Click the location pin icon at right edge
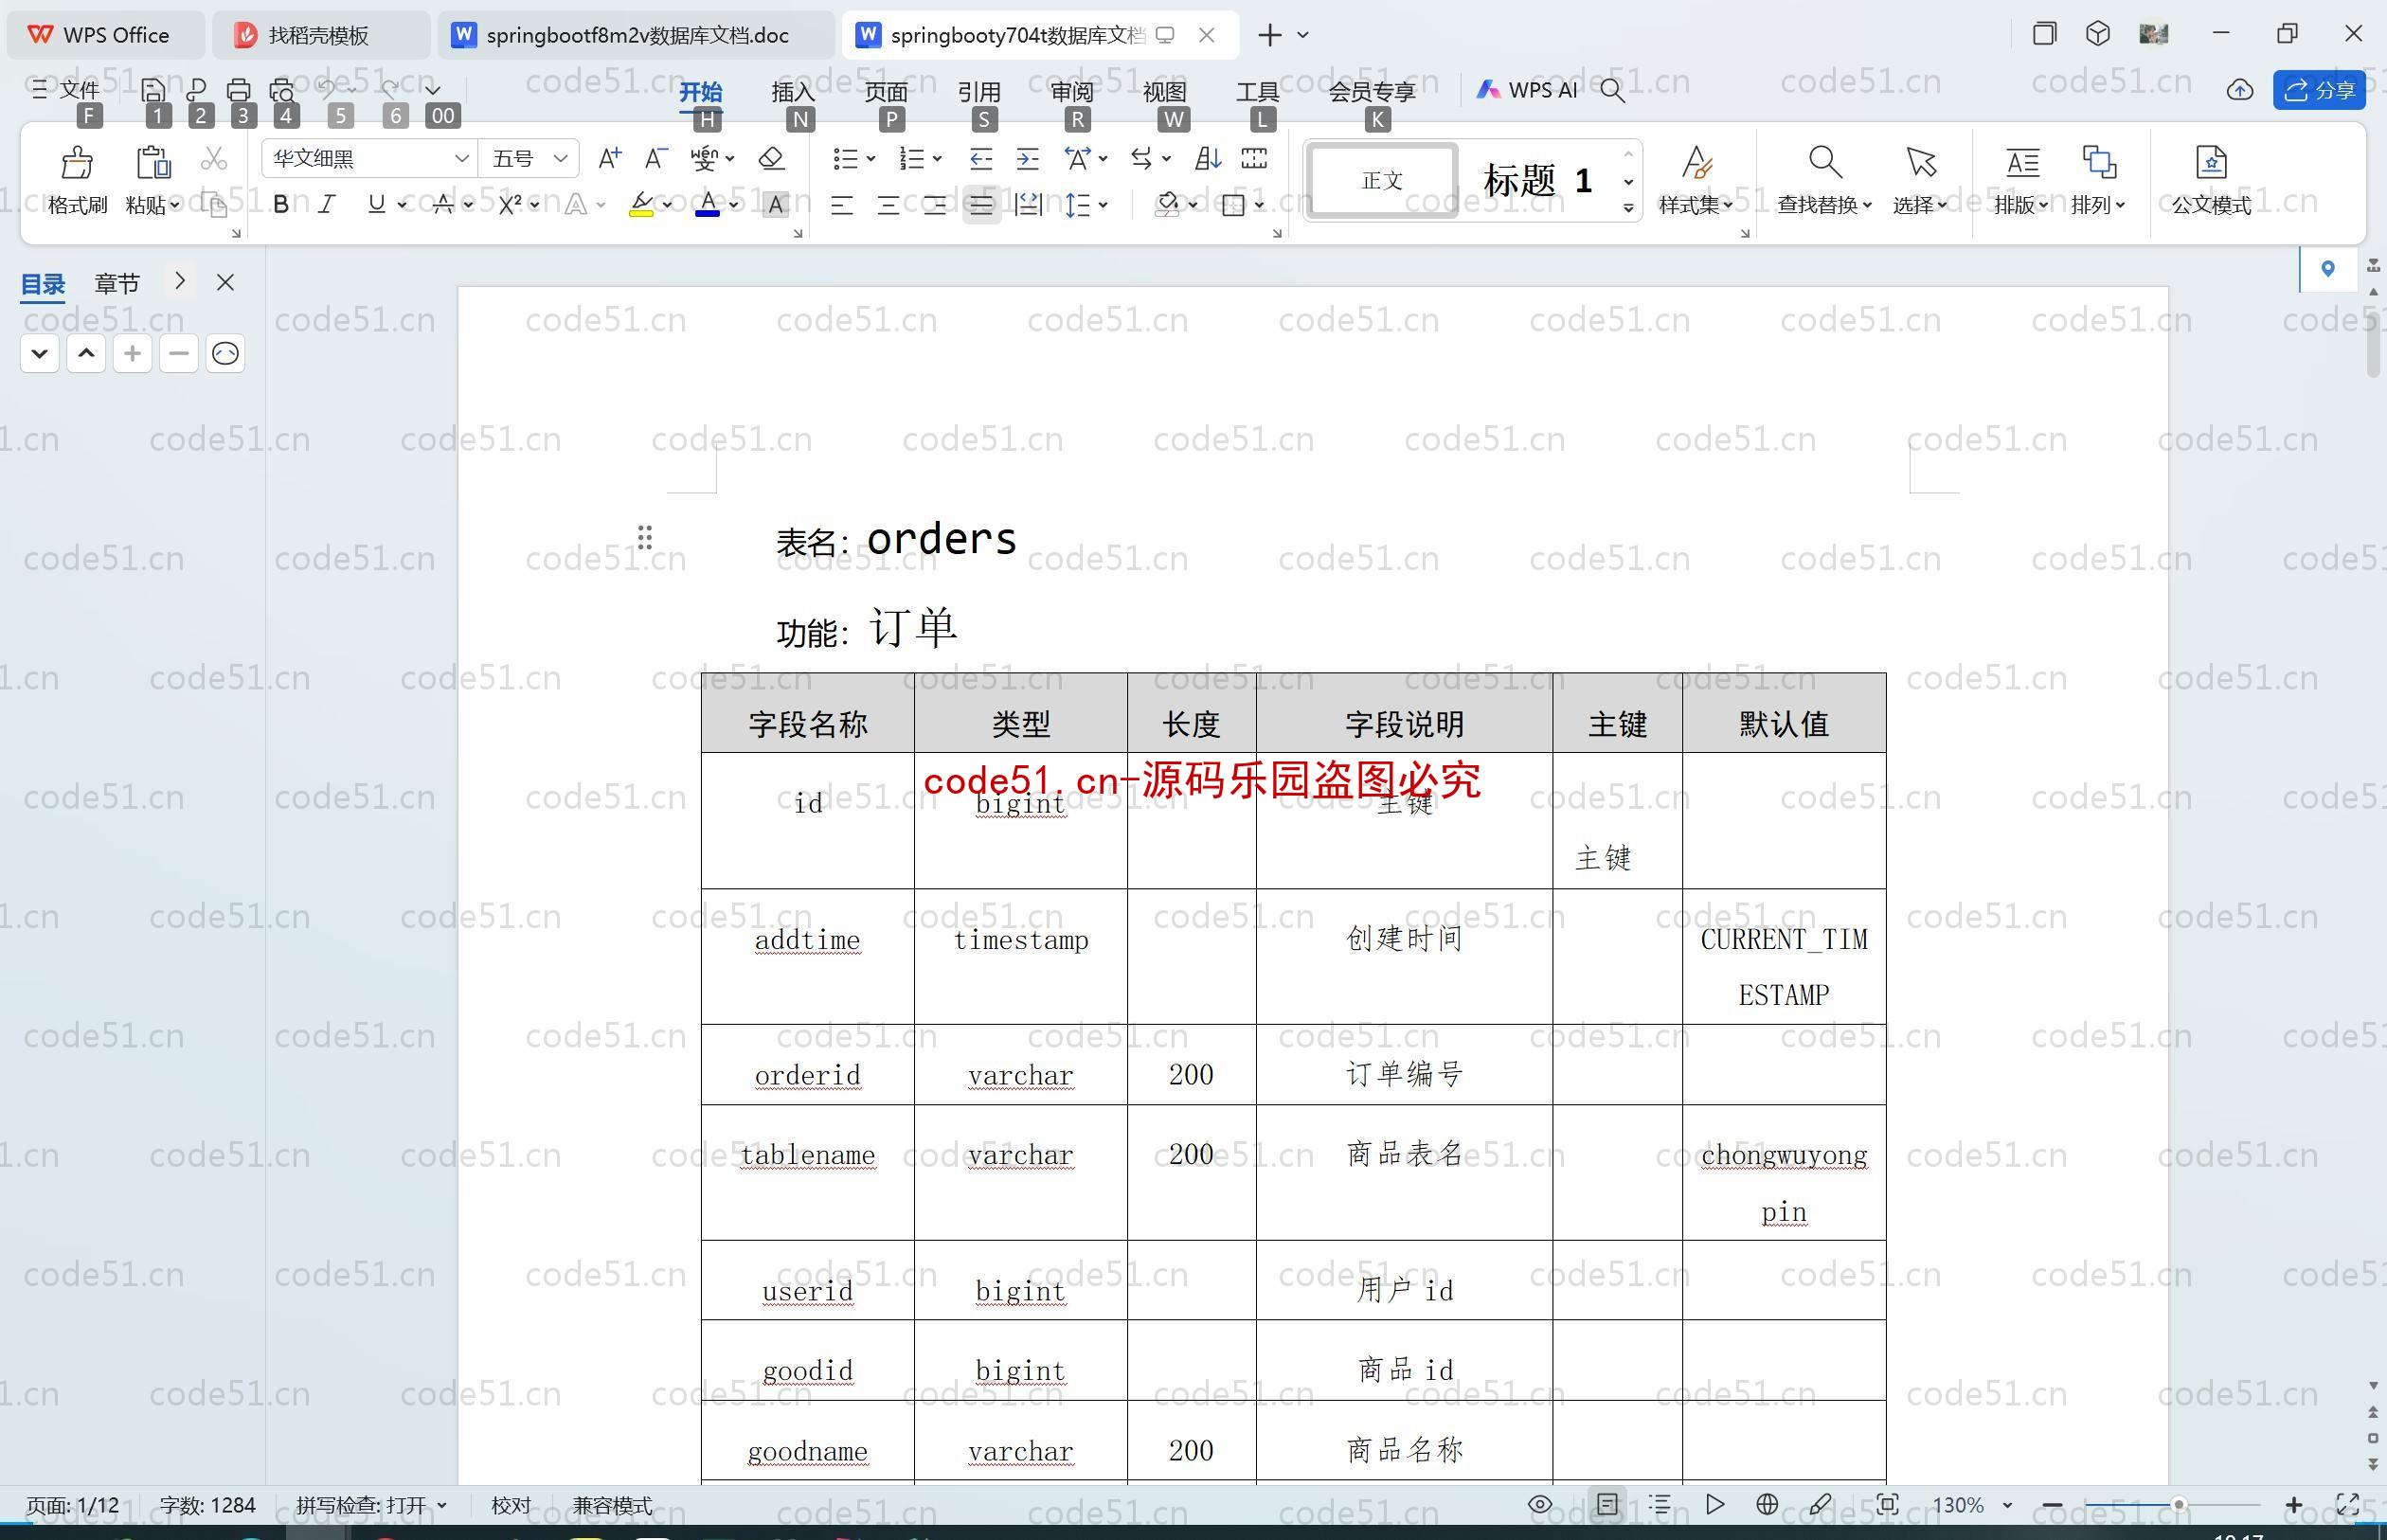Viewport: 2387px width, 1540px height. [2328, 268]
